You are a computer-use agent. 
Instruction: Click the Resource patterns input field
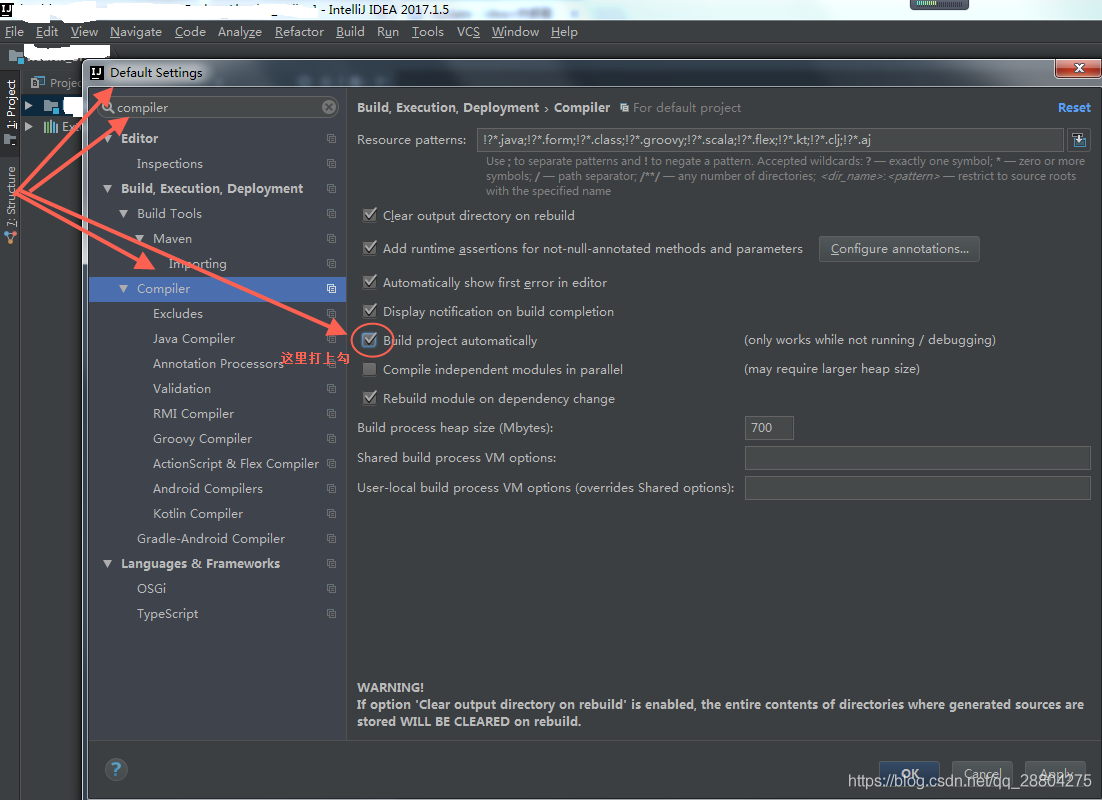click(770, 140)
